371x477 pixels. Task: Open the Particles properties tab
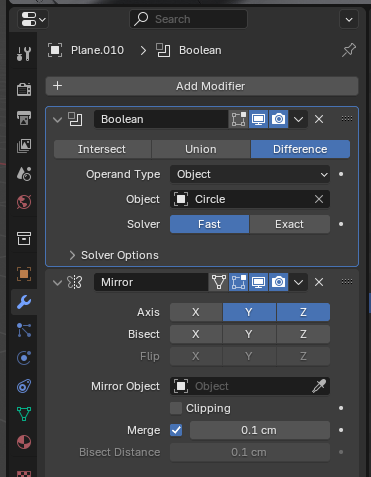coord(24,330)
